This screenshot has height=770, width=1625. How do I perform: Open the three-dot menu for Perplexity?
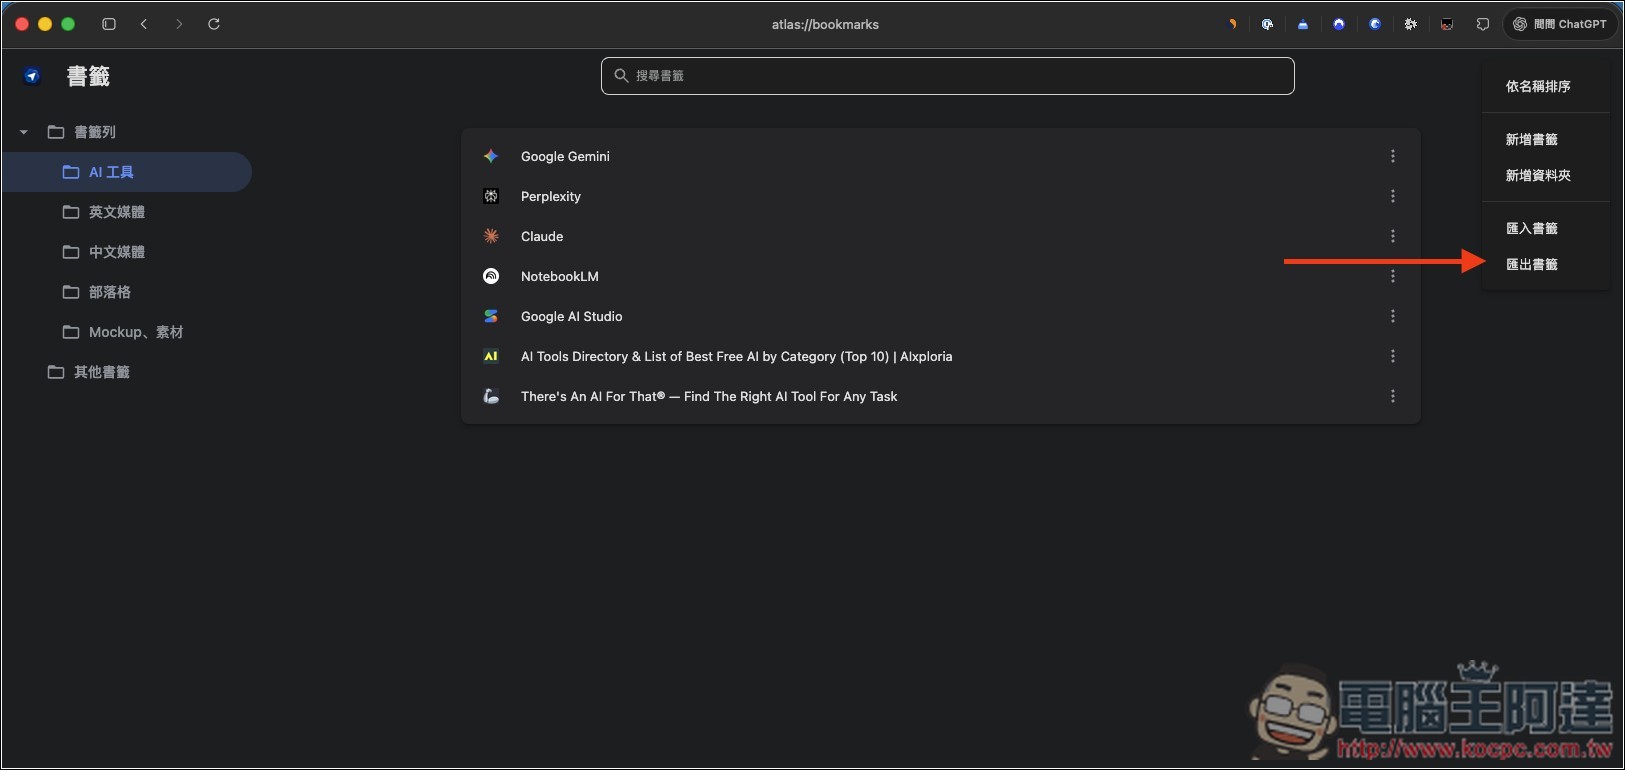(1393, 196)
